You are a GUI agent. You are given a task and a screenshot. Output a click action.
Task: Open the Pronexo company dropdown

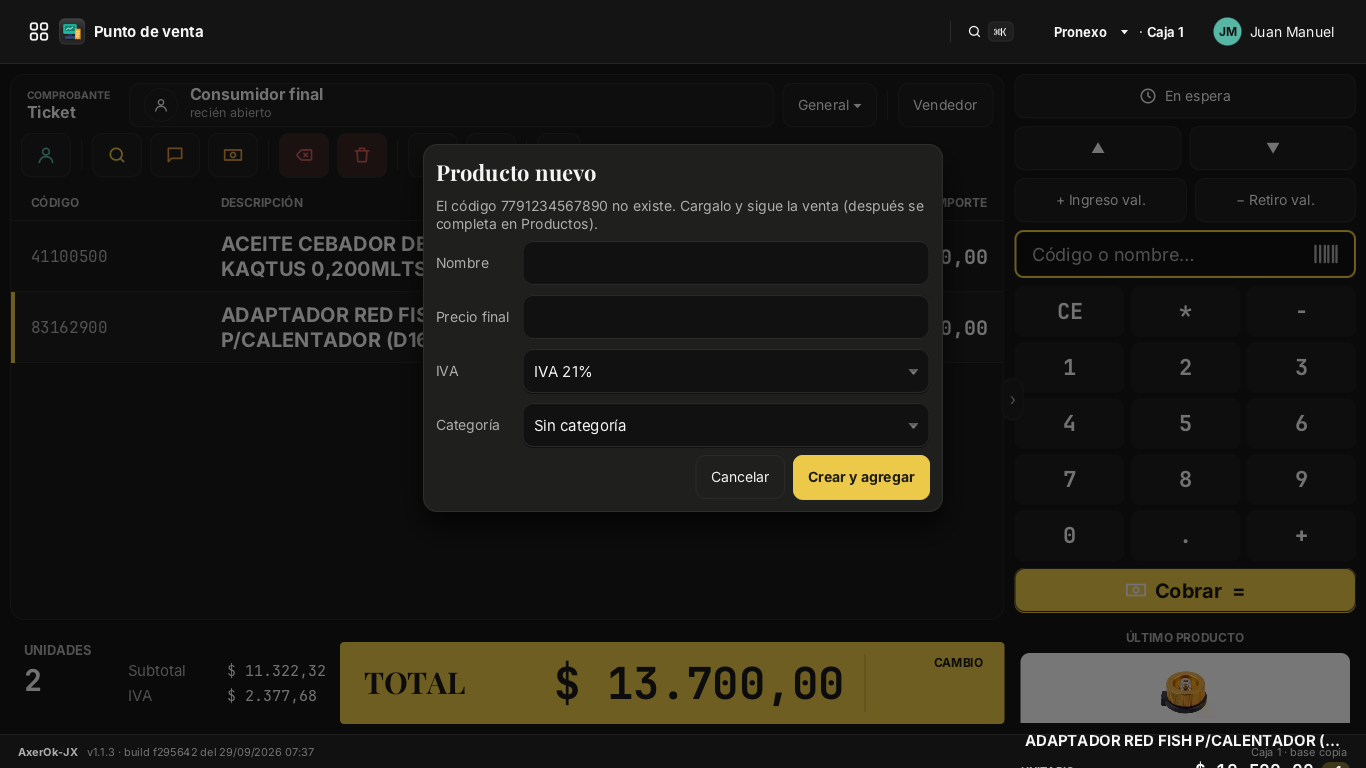click(x=1091, y=32)
